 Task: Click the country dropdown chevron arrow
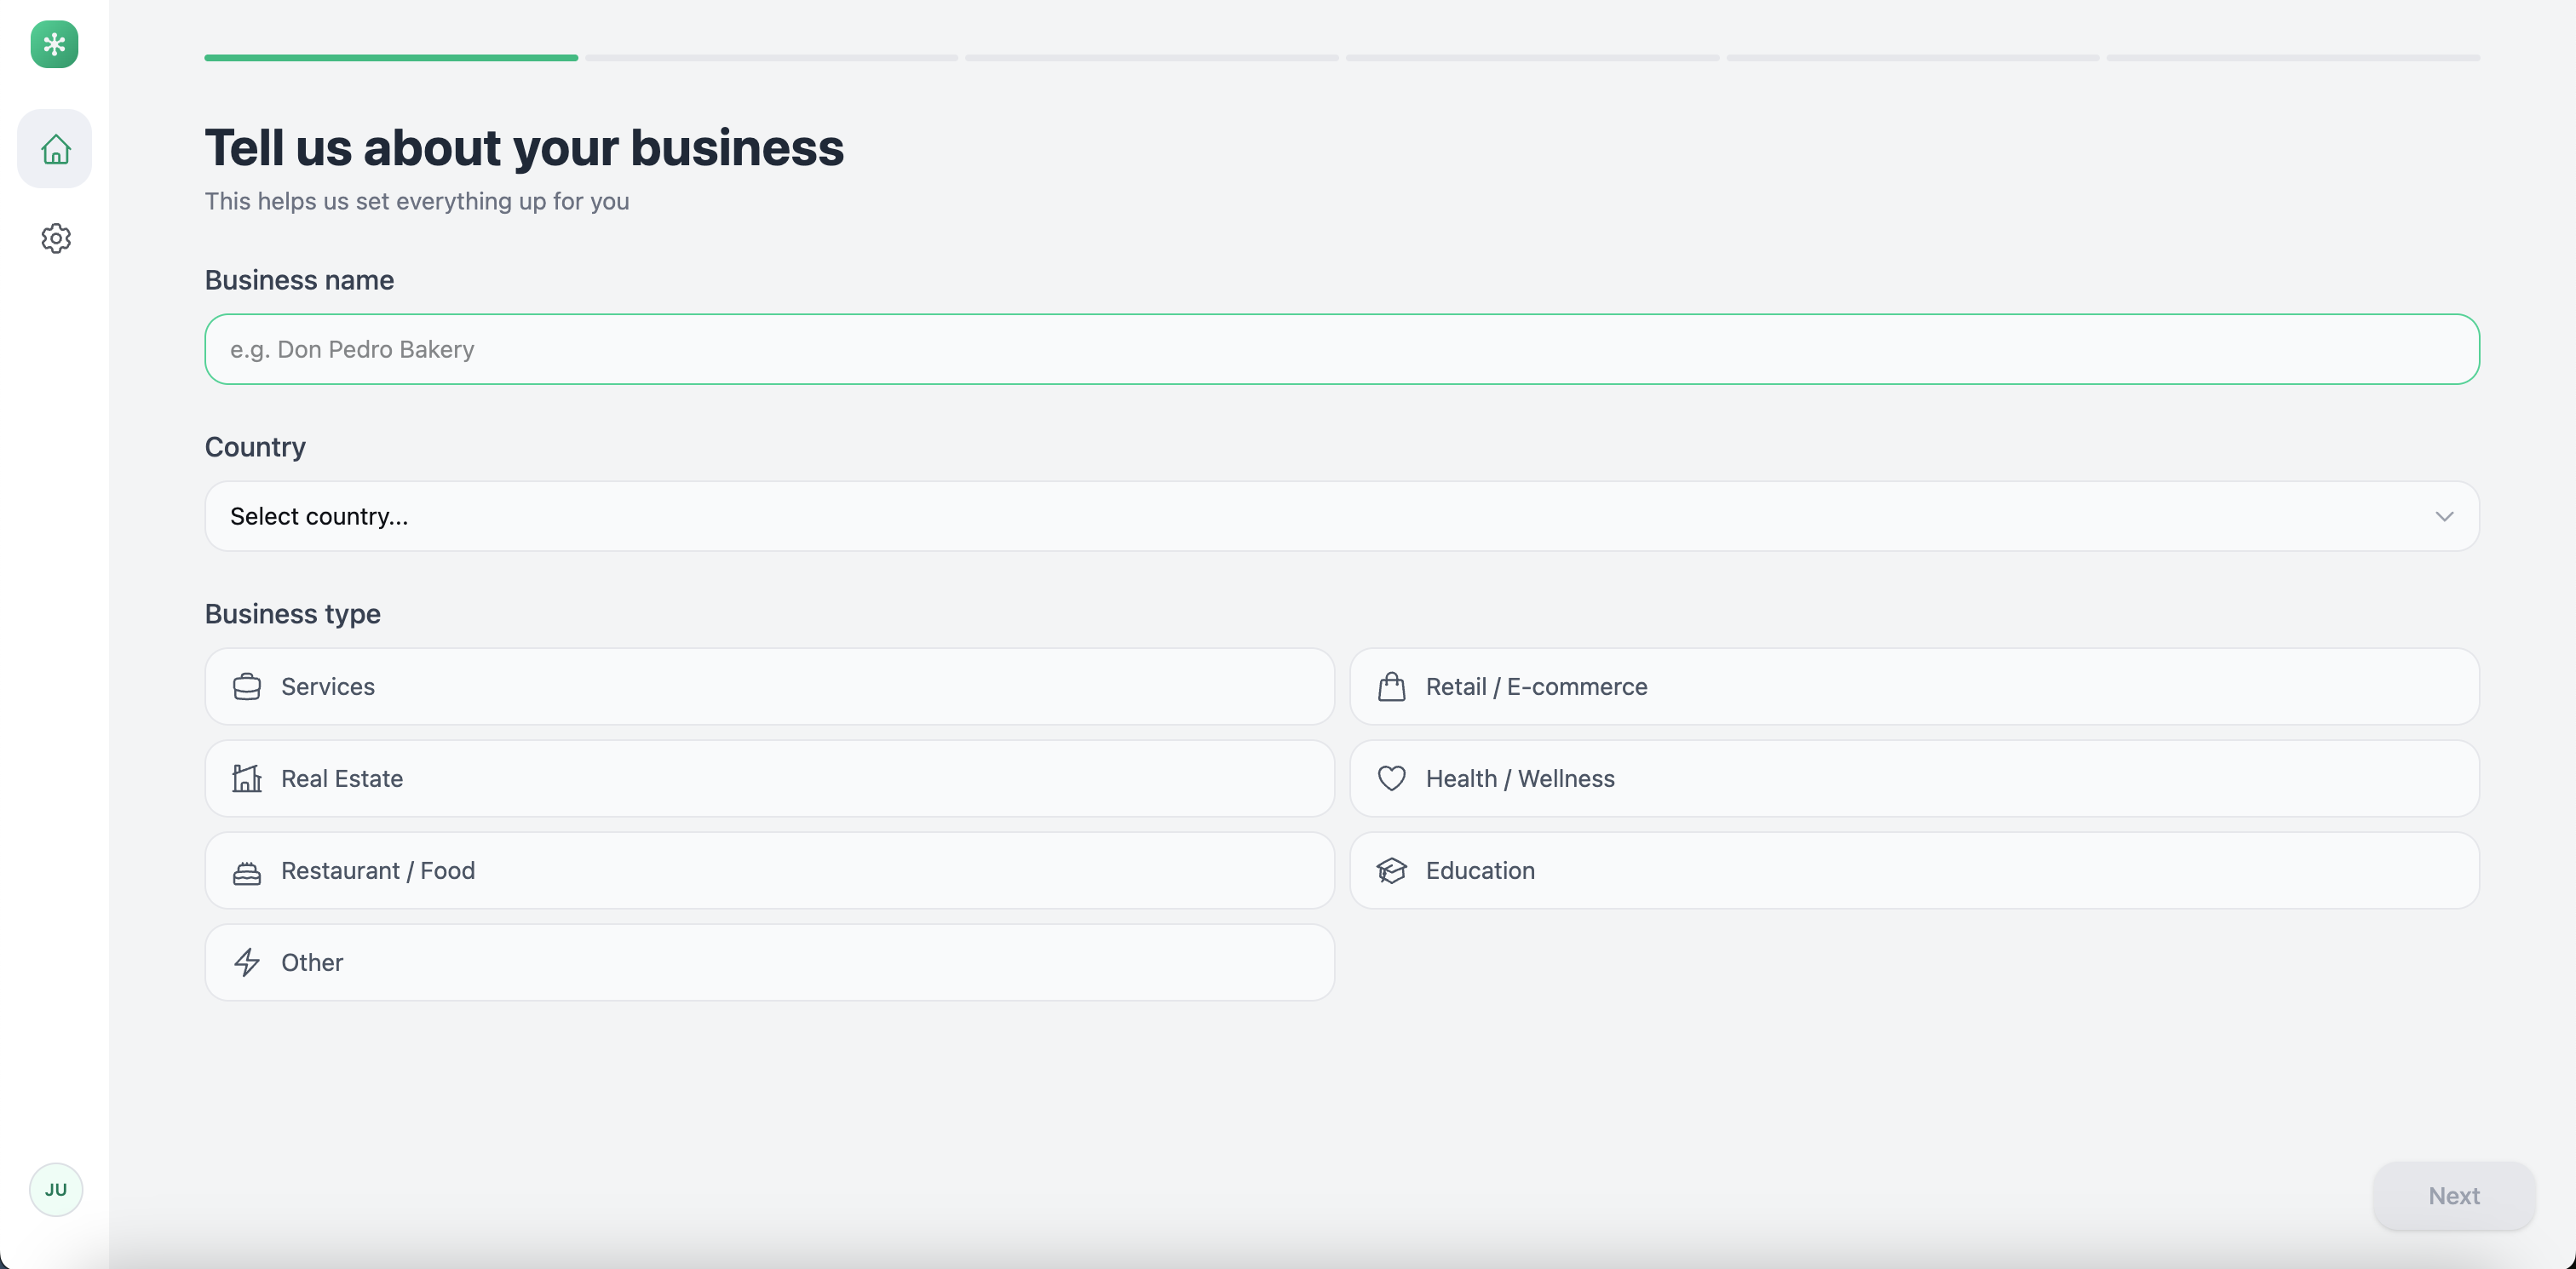[2443, 516]
